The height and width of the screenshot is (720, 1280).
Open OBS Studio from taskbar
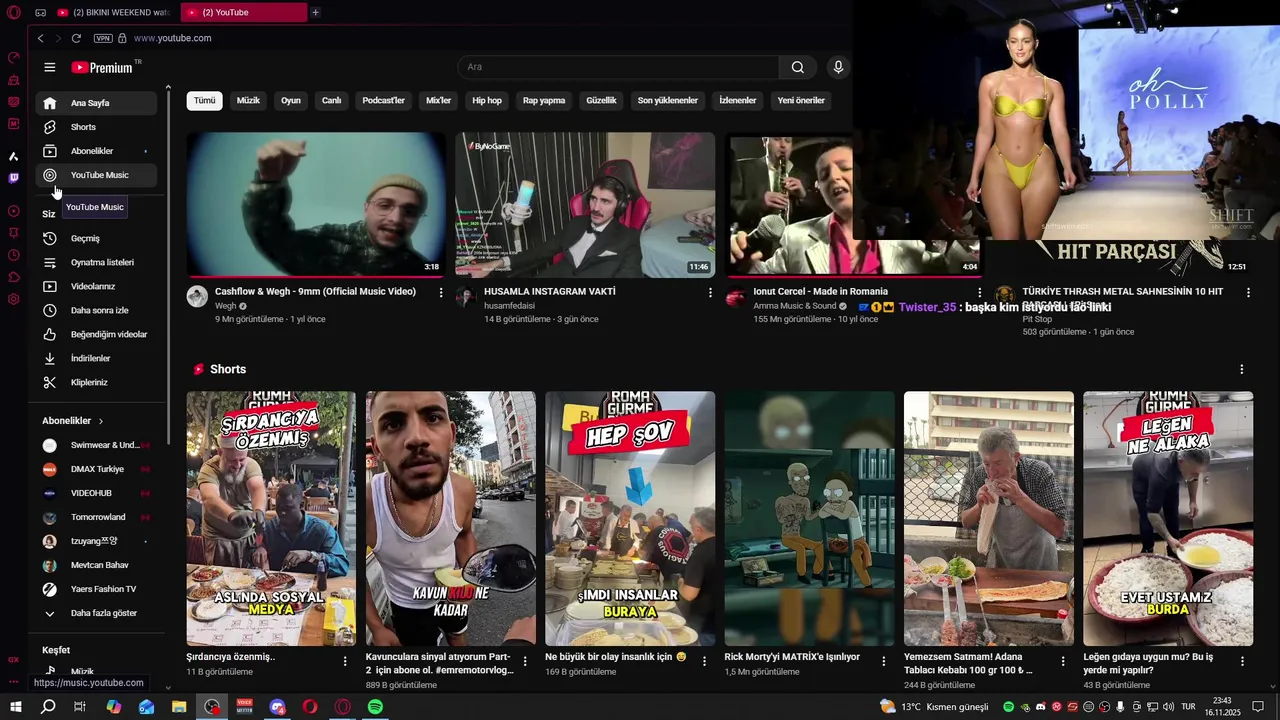coord(212,707)
